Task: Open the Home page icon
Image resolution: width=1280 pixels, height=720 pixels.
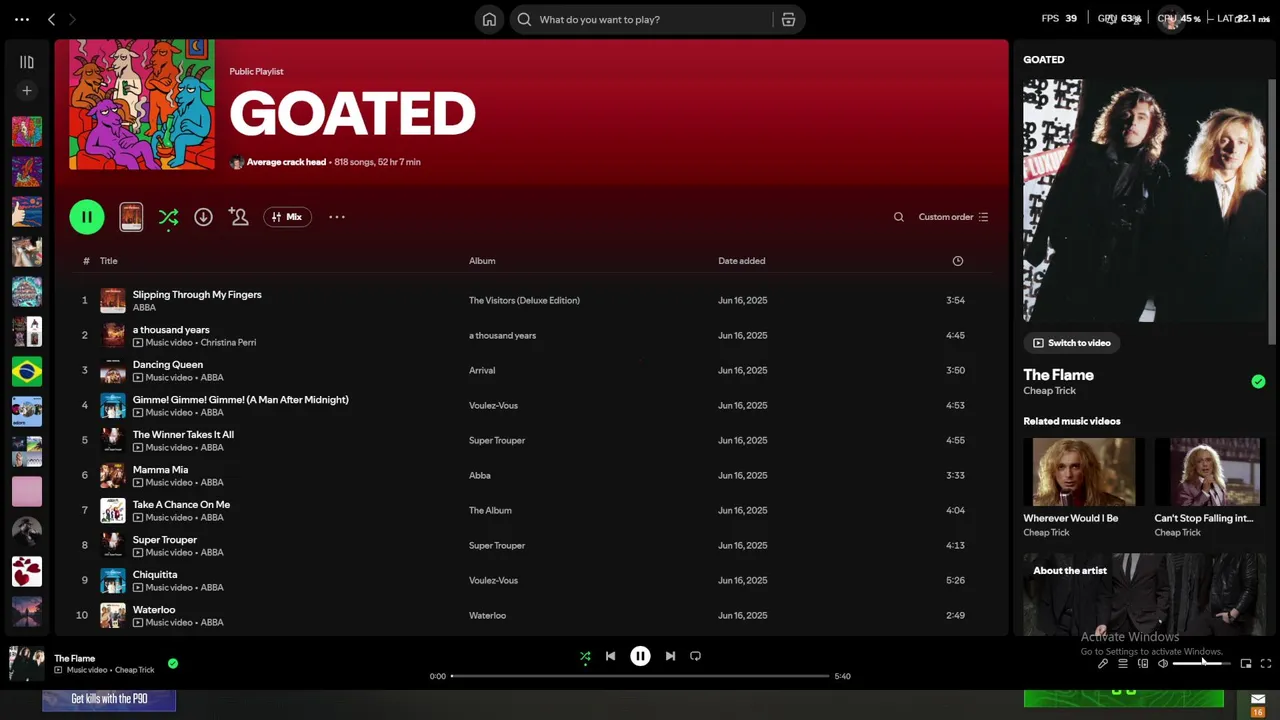Action: (489, 19)
